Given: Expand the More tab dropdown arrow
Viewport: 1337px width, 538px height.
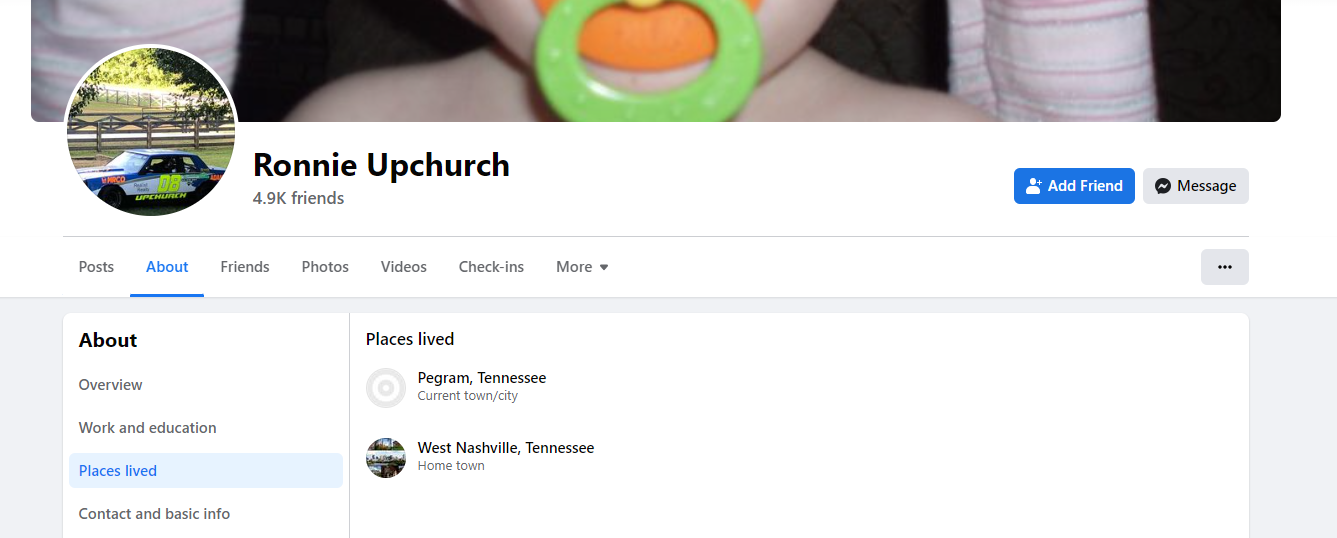Looking at the screenshot, I should (604, 267).
